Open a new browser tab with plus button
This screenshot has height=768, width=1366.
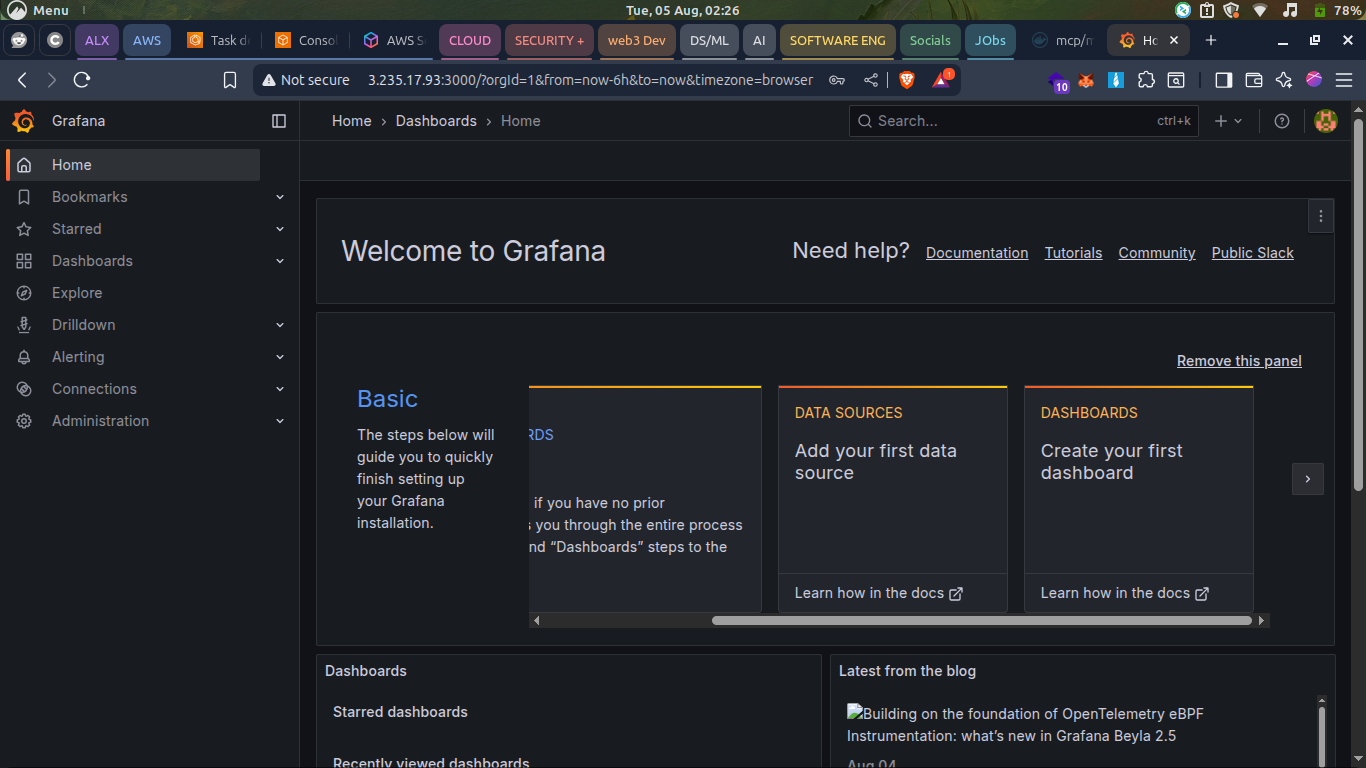1211,41
